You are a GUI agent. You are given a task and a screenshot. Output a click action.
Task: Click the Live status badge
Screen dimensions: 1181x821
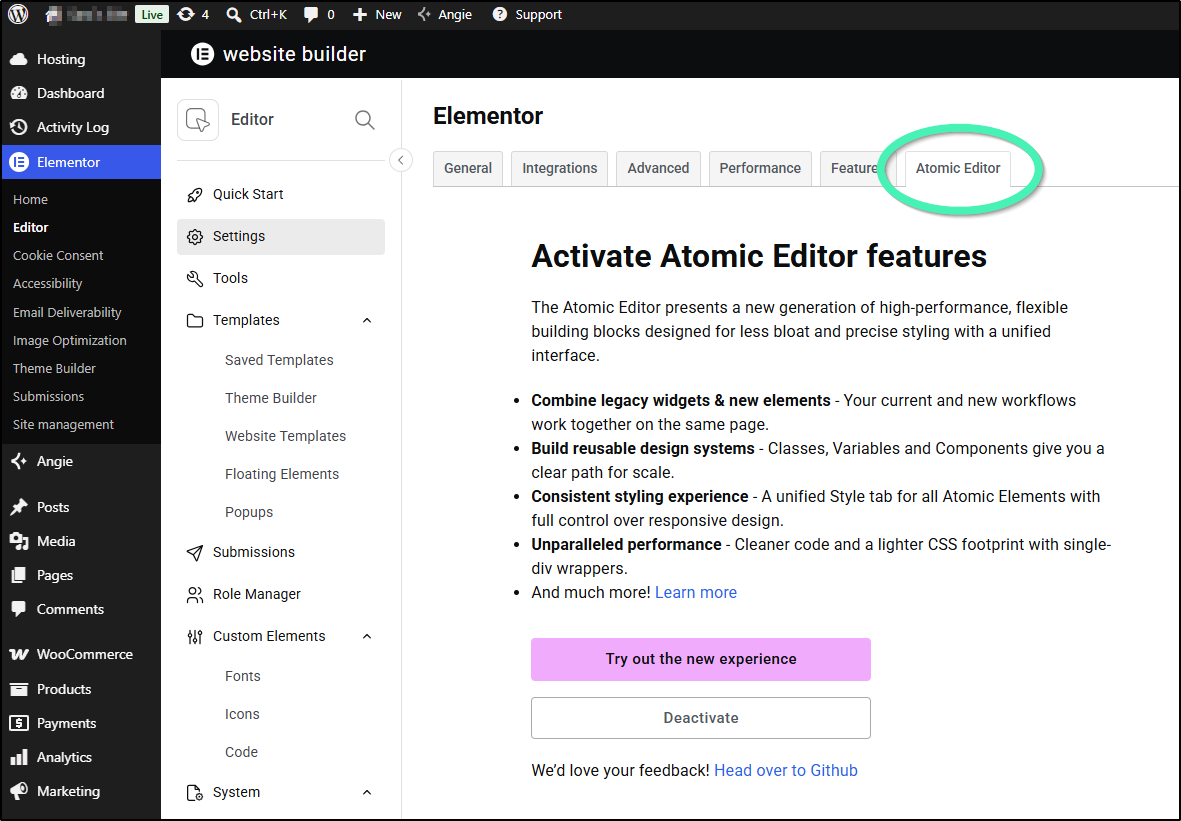click(151, 14)
